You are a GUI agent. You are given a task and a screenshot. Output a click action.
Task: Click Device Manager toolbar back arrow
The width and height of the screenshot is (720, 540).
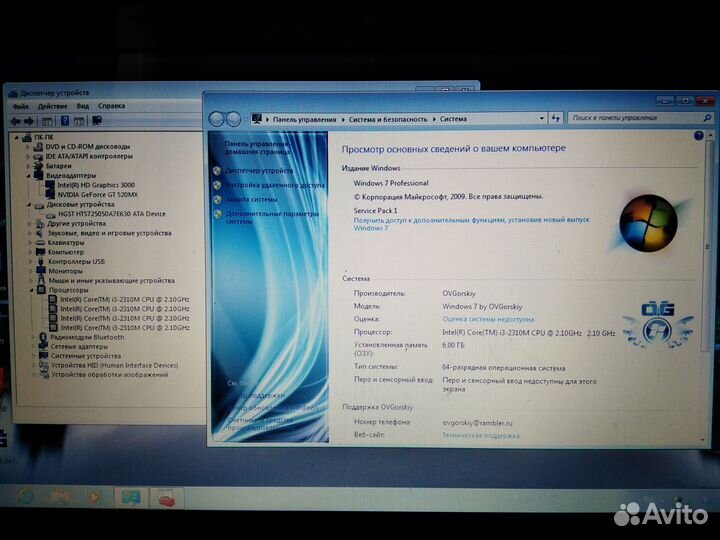[15, 121]
